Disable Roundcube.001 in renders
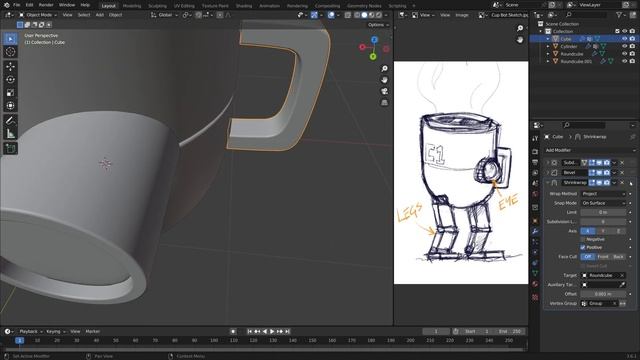 click(632, 61)
